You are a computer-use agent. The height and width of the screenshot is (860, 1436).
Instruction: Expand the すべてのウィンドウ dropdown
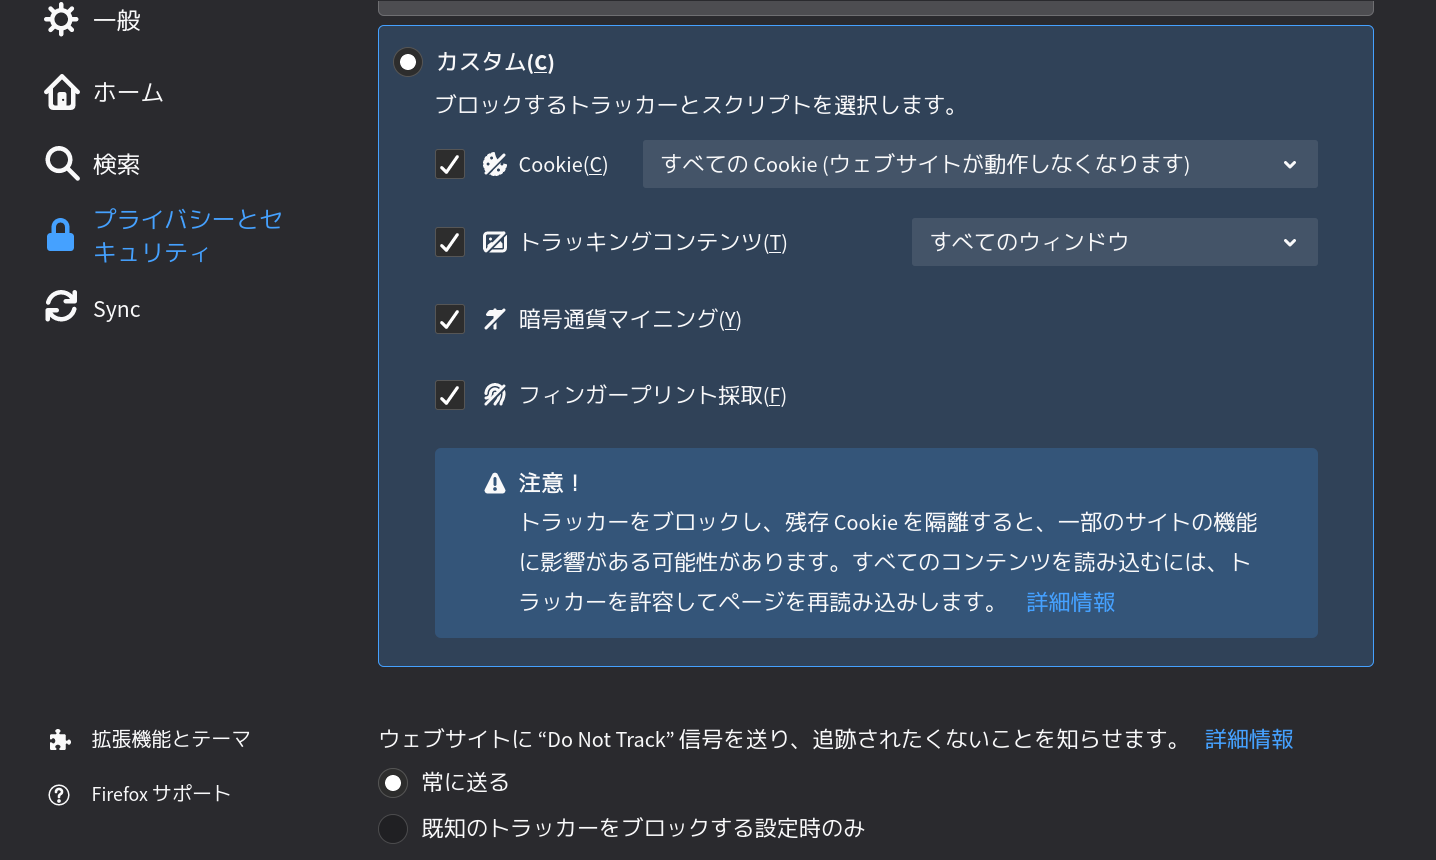(1115, 242)
